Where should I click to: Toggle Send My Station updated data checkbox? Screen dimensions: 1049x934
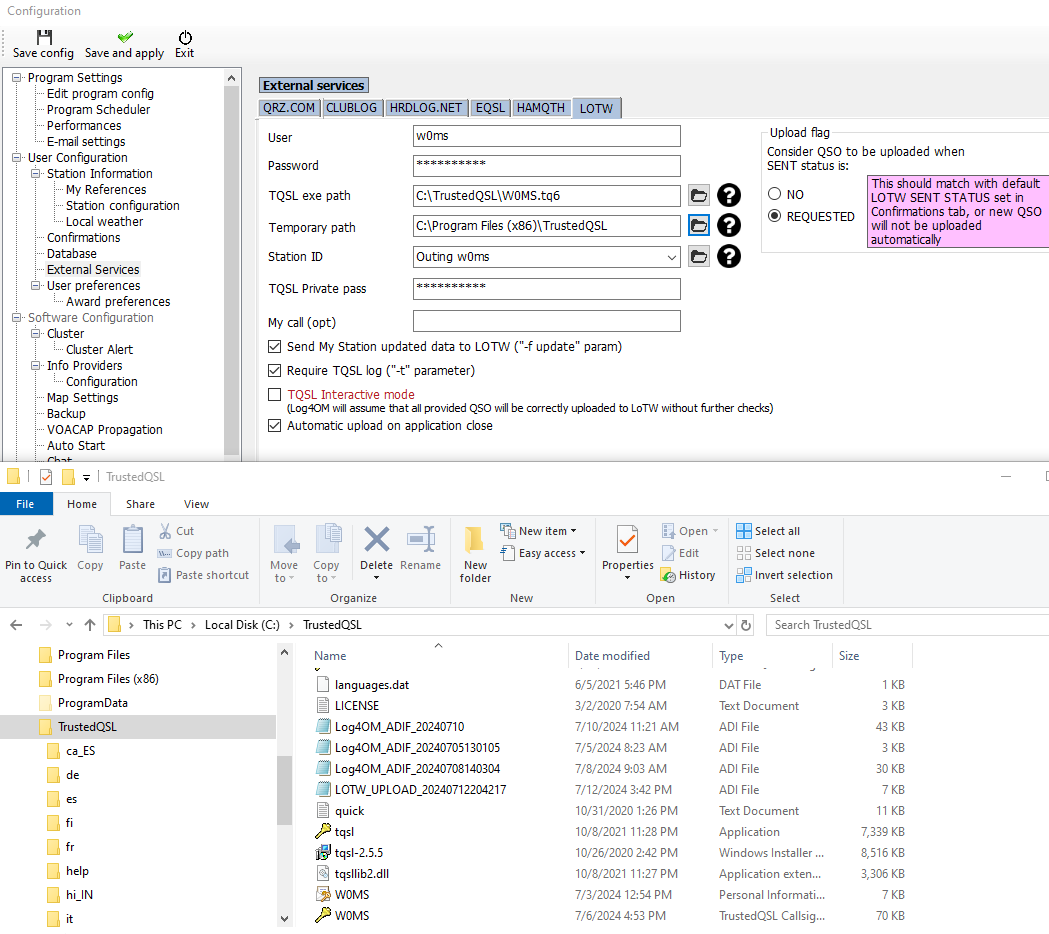pos(274,347)
